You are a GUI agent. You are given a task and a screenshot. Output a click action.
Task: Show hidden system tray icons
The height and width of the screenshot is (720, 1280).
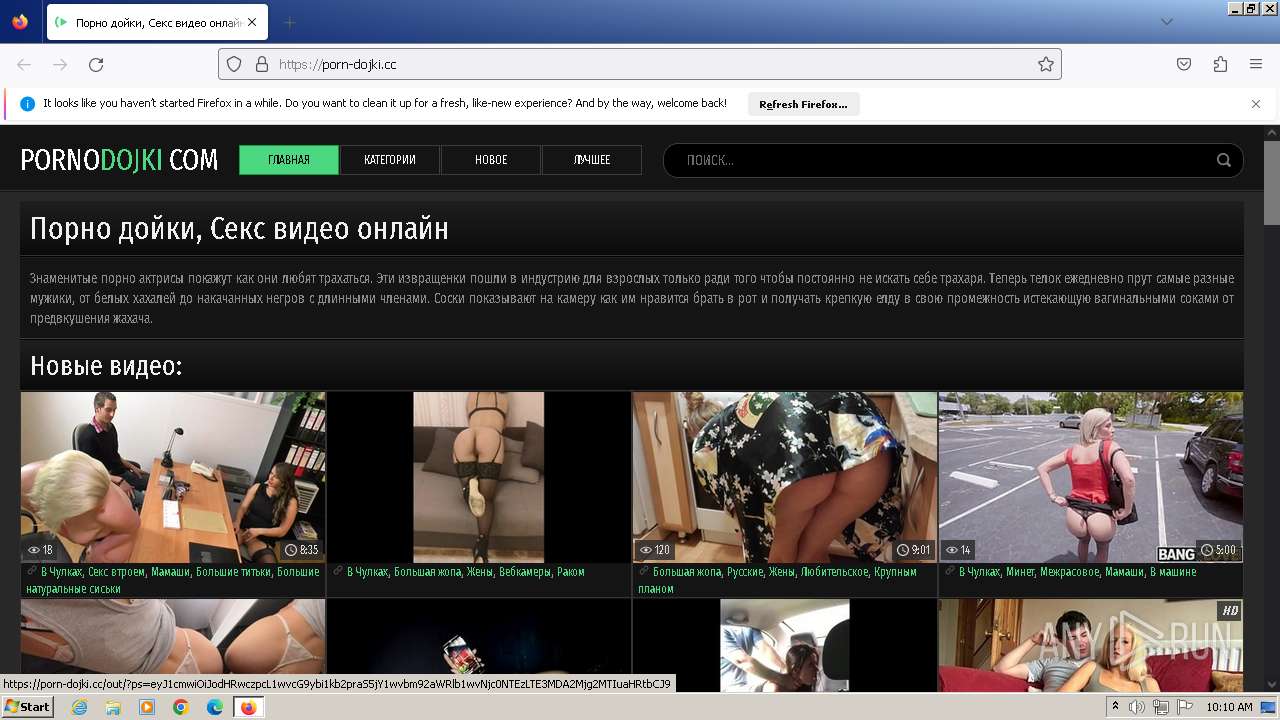(x=1116, y=707)
